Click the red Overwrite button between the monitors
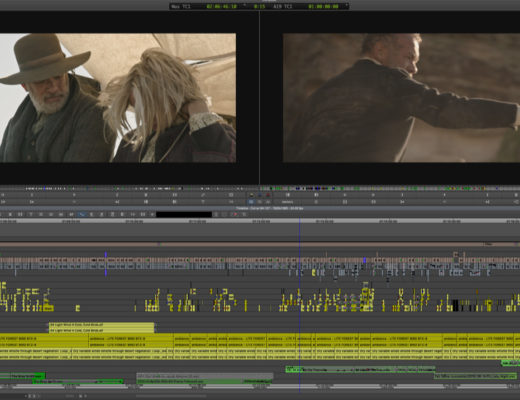 tap(268, 195)
